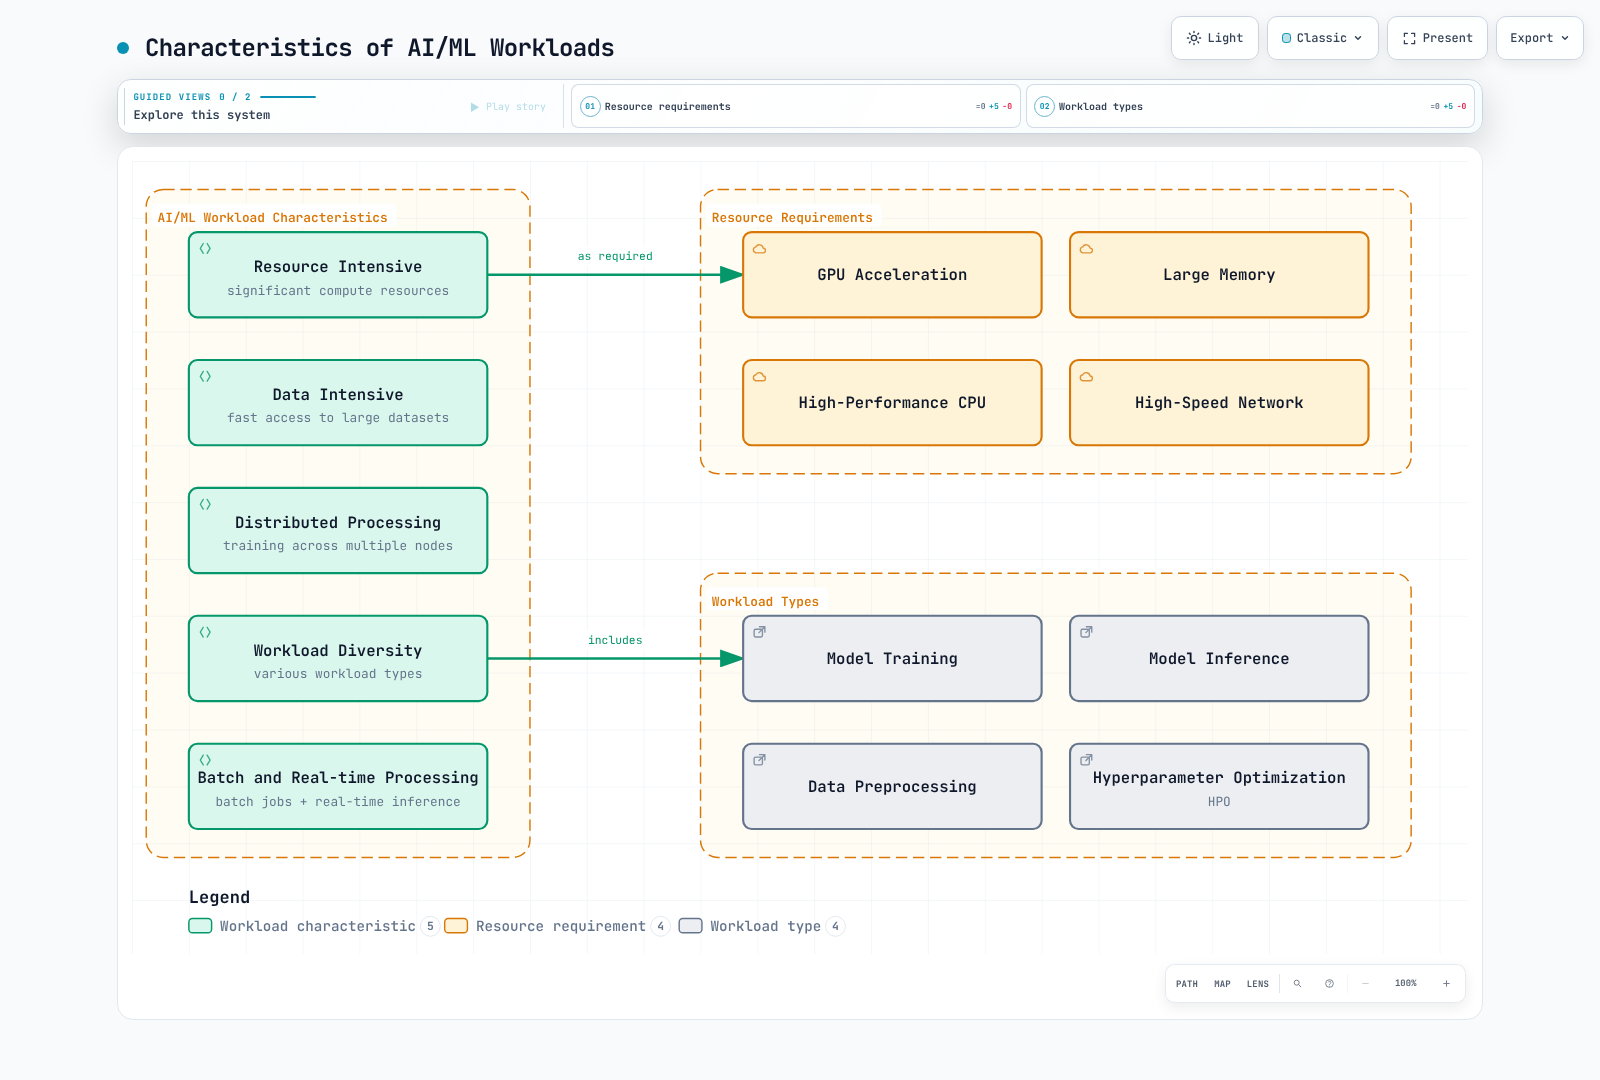
Task: Click the count badge 4 next to Resource requirement
Action: [660, 926]
